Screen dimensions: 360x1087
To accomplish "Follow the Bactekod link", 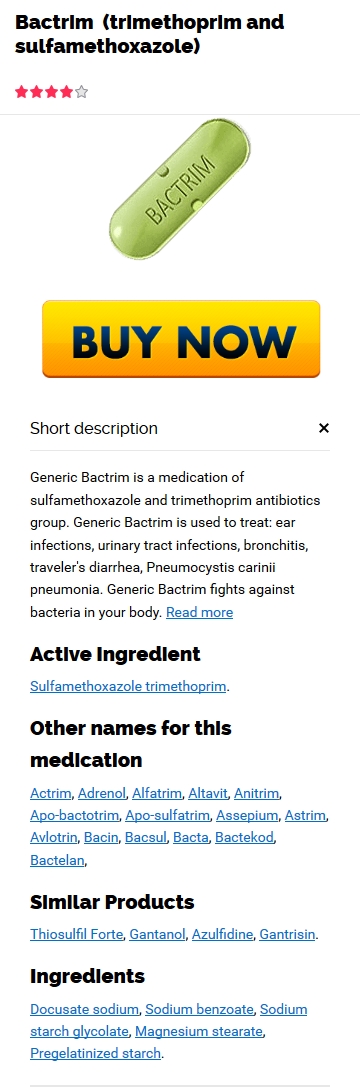I will 245,837.
